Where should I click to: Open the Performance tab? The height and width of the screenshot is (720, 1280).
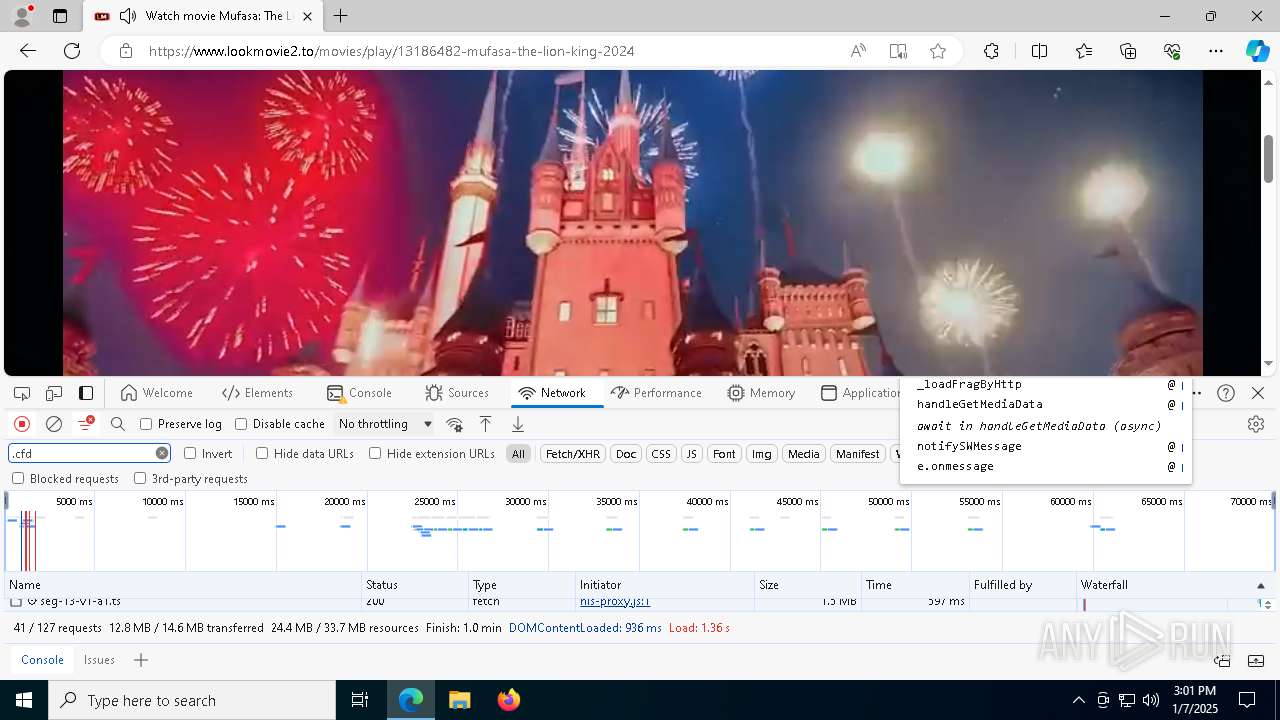point(656,393)
